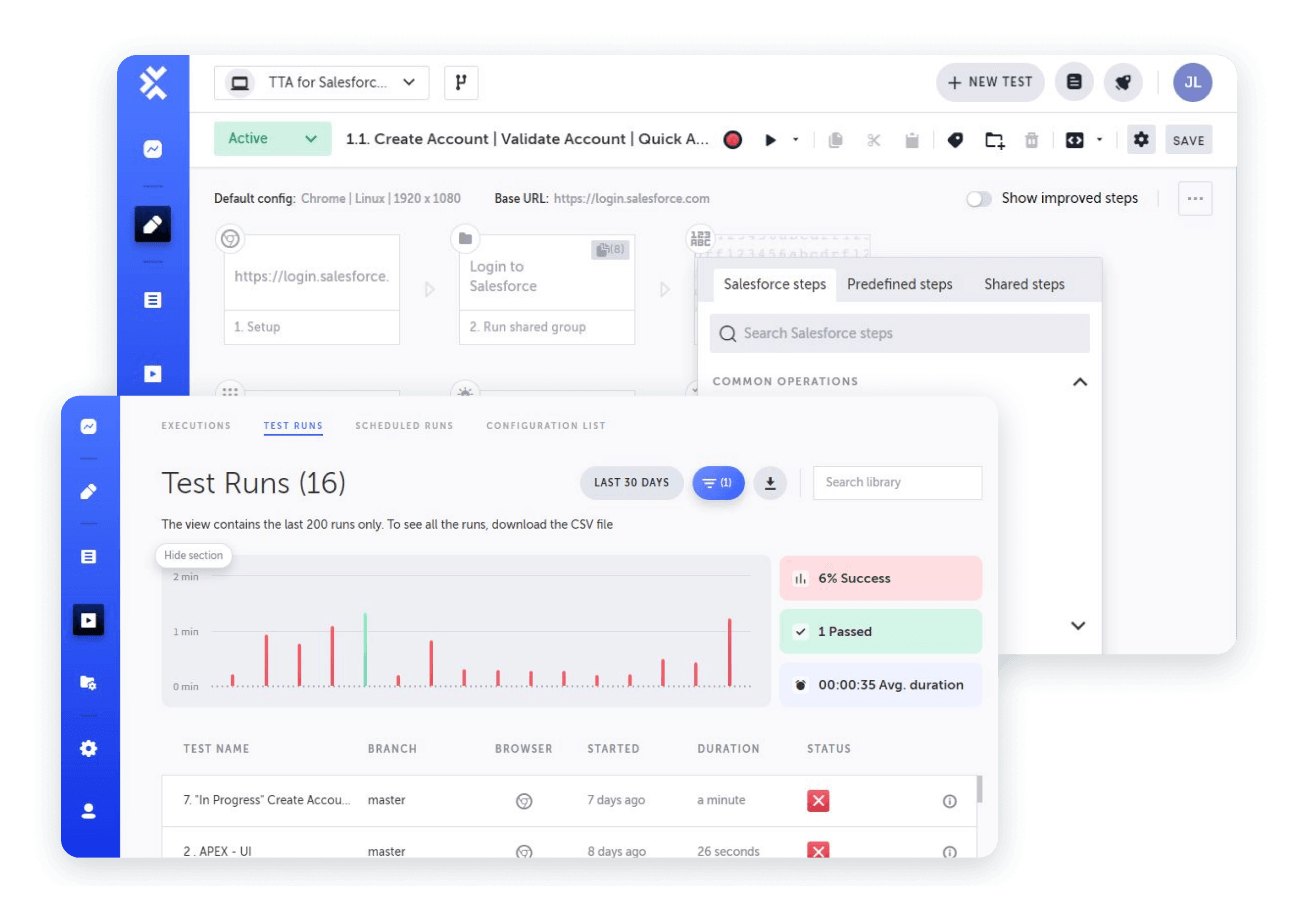Viewport: 1300px width, 910px height.
Task: Click the add-folder group icon
Action: (994, 140)
